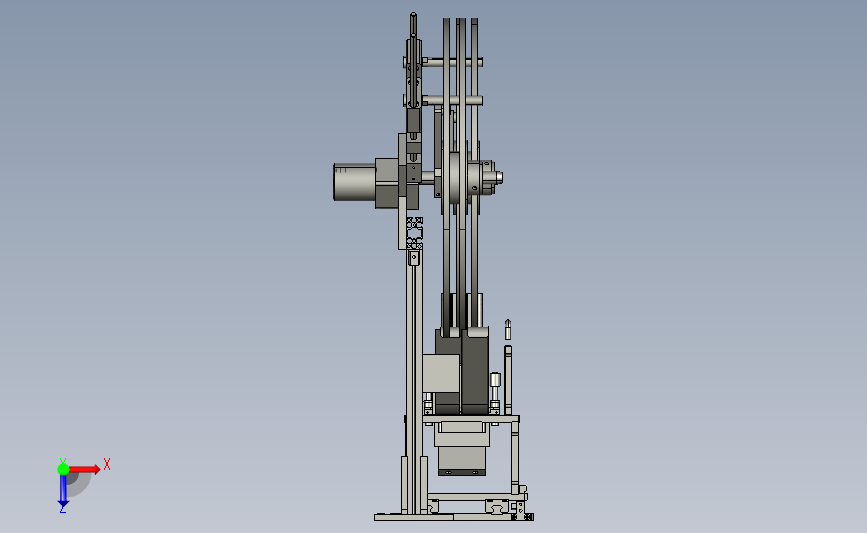Click the red X axis arrow on triad

point(85,469)
